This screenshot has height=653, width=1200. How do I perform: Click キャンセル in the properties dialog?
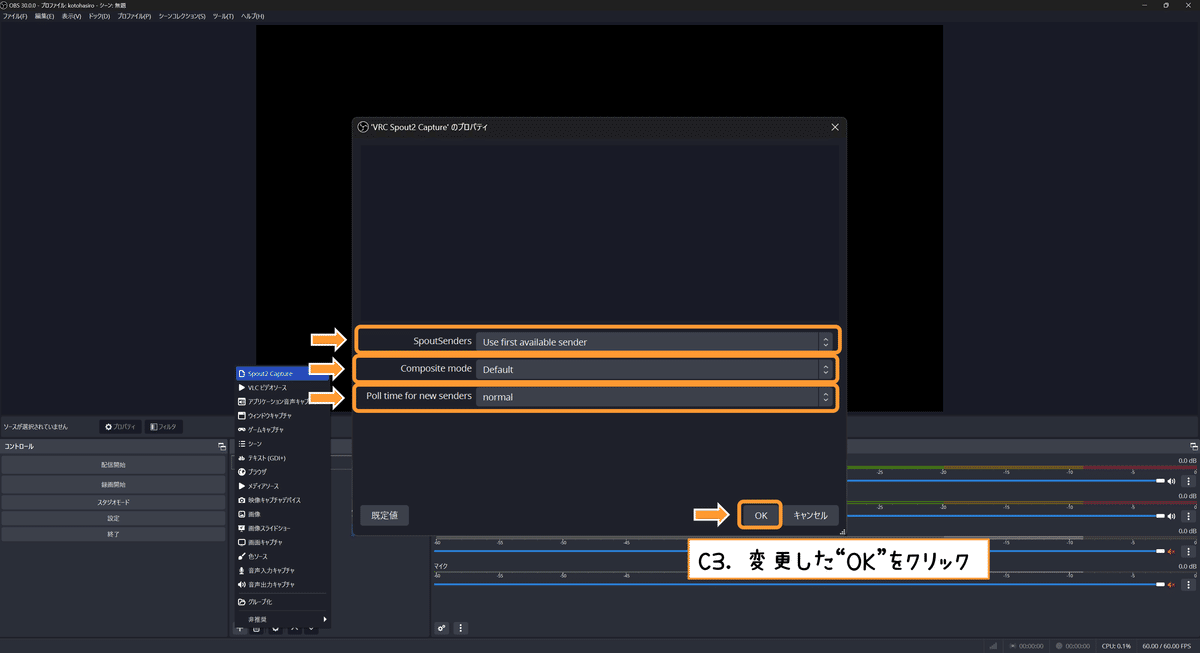pyautogui.click(x=810, y=515)
